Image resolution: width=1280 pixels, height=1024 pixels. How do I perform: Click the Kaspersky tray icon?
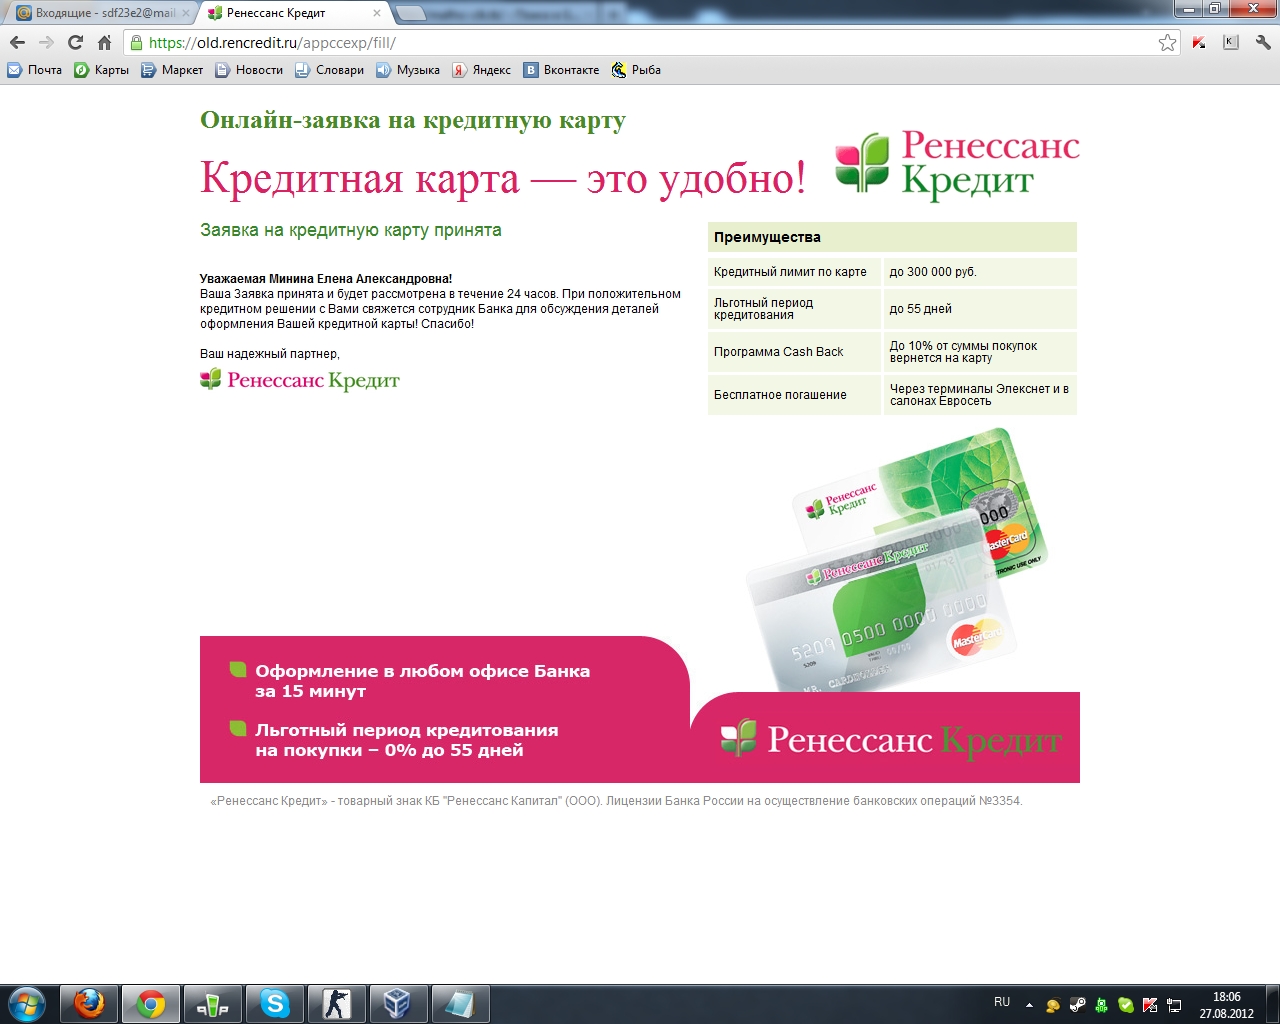[x=1150, y=1005]
